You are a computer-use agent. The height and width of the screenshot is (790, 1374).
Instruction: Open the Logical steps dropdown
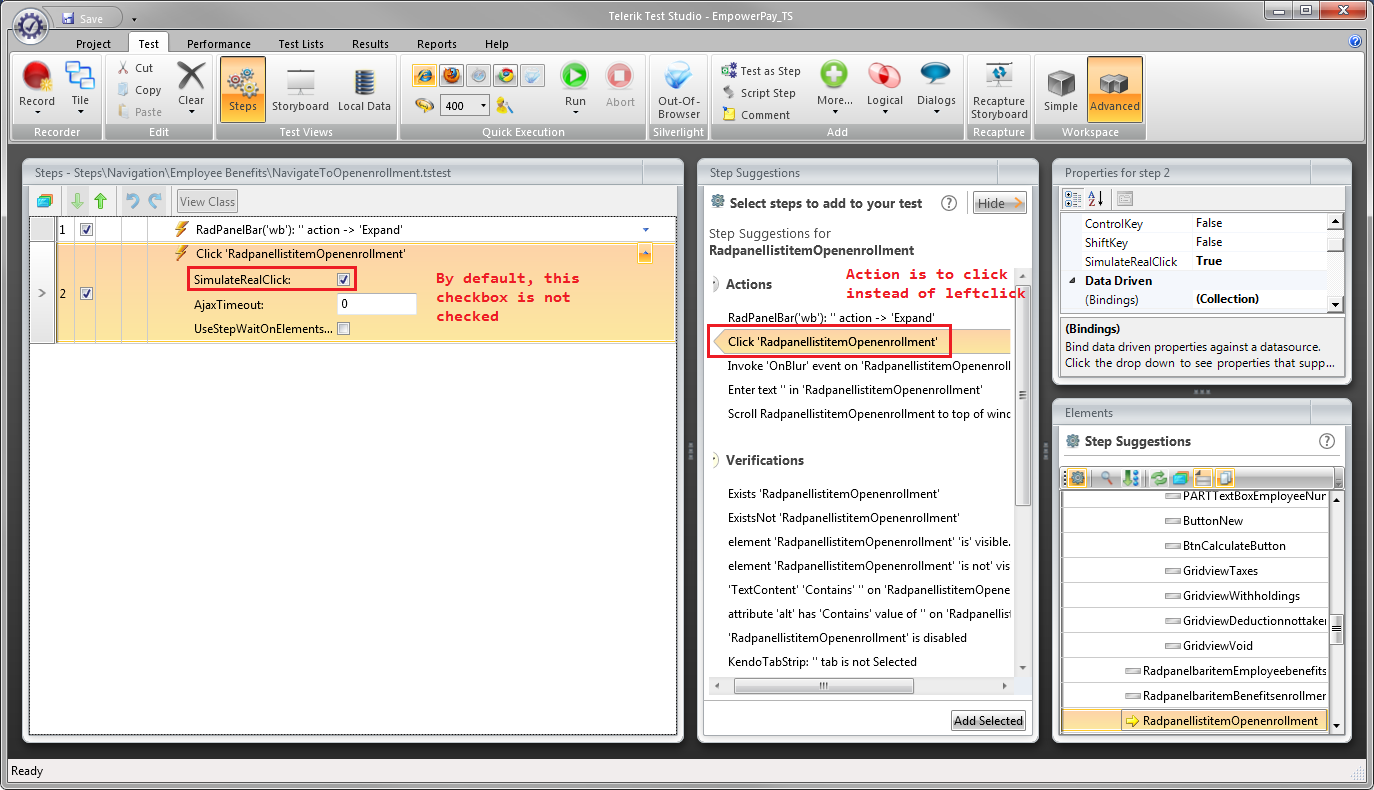[x=885, y=112]
